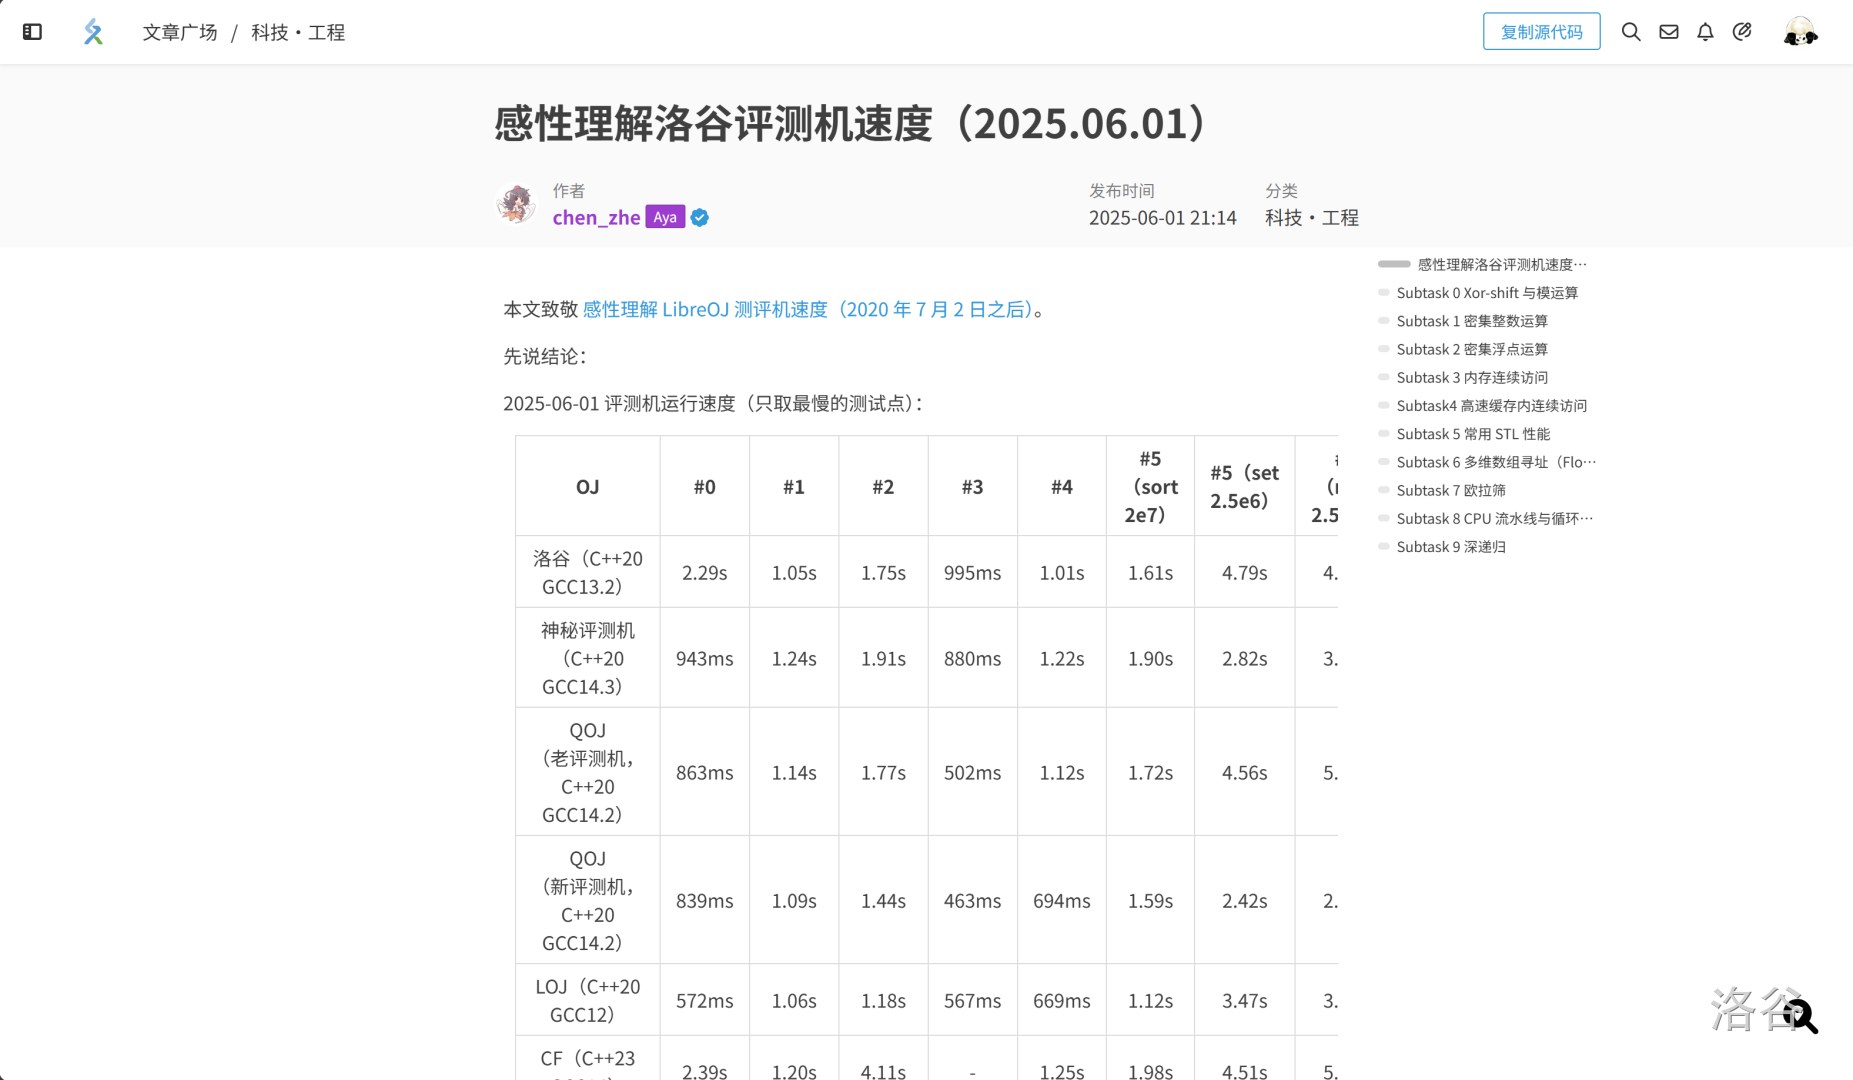Jump to Subtask 7 欧拉筛 section
Image resolution: width=1853 pixels, height=1080 pixels.
pos(1451,491)
